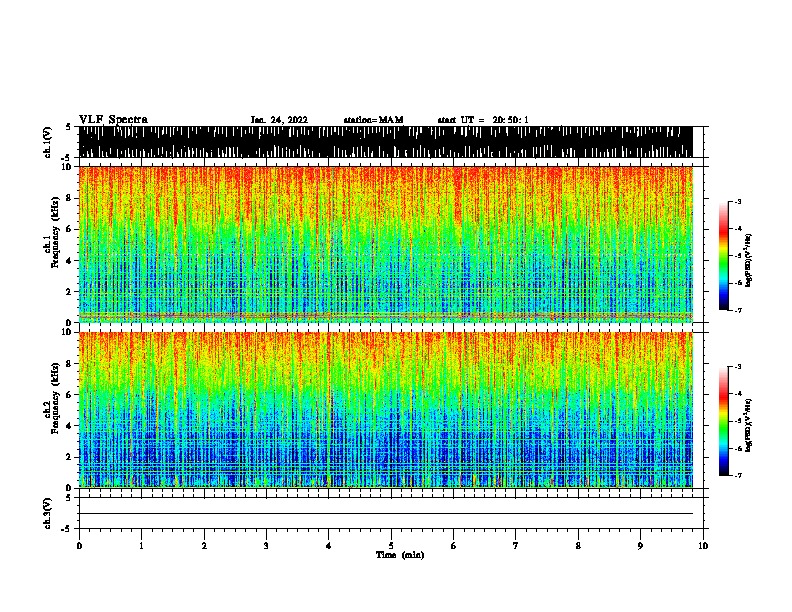The width and height of the screenshot is (792, 612).
Task: Click the "5" tick on ch.1(V) axis
Action: tap(68, 127)
